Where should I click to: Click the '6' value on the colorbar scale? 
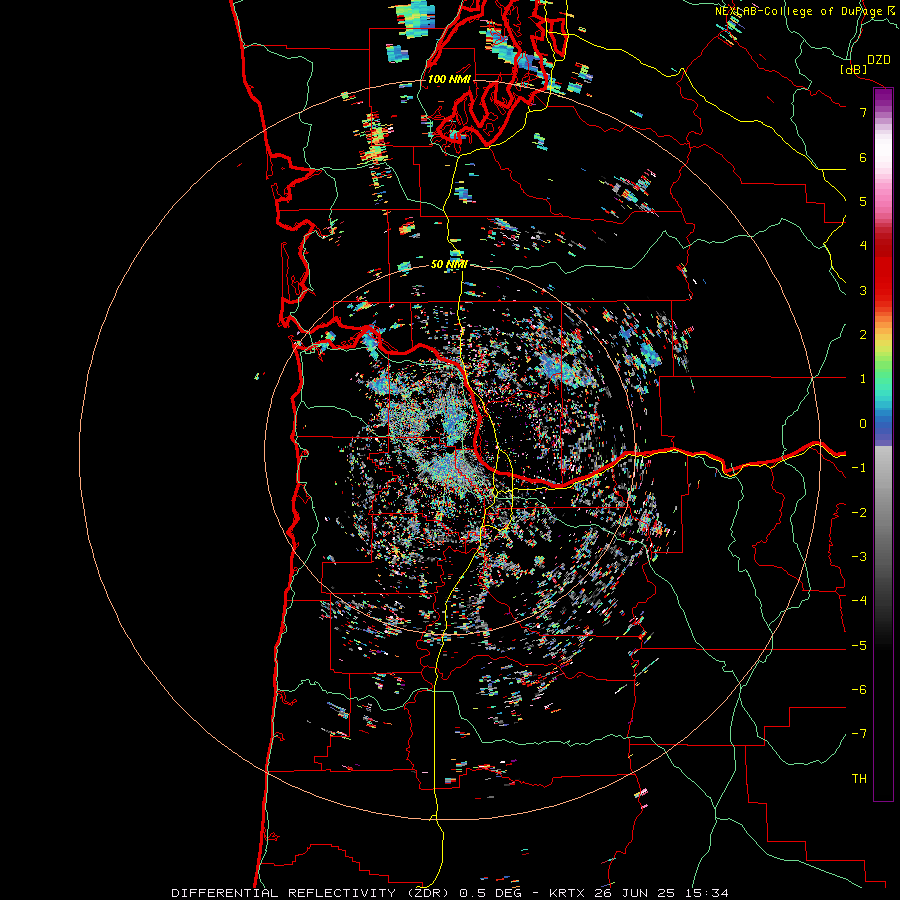pos(863,157)
